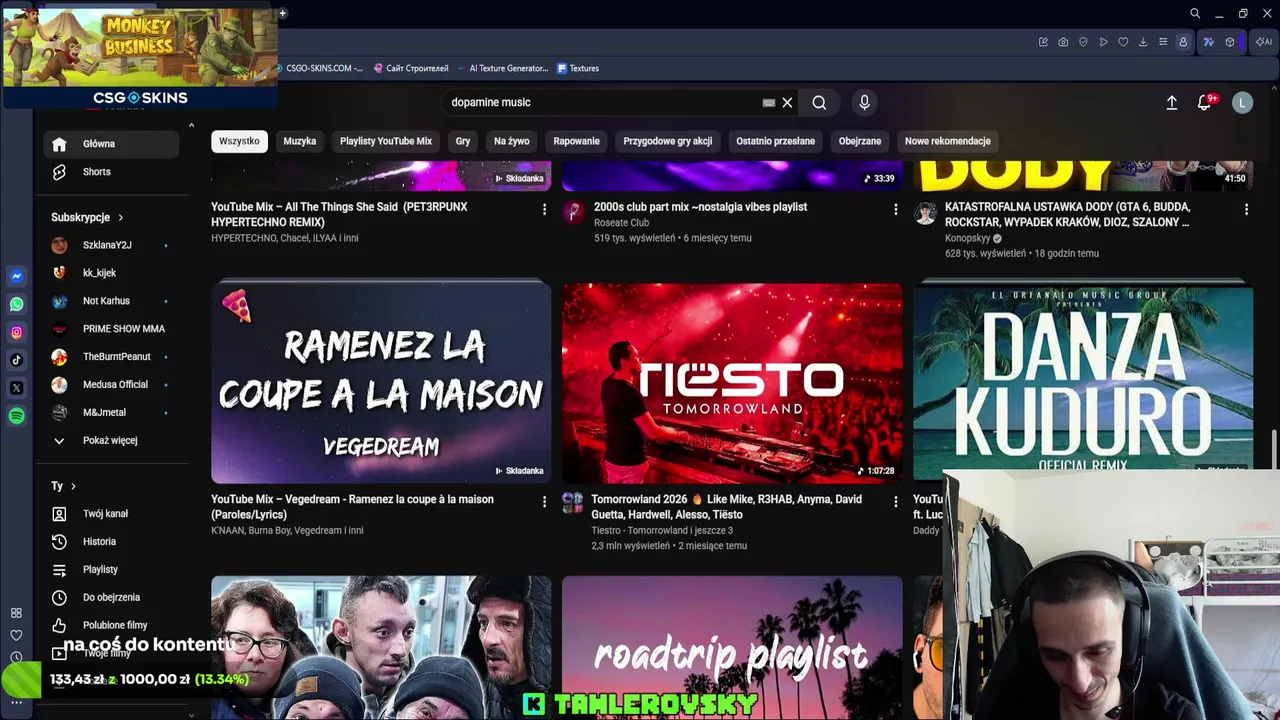This screenshot has height=720, width=1280.
Task: Select the Przygodowe gry akcji chip
Action: (668, 141)
